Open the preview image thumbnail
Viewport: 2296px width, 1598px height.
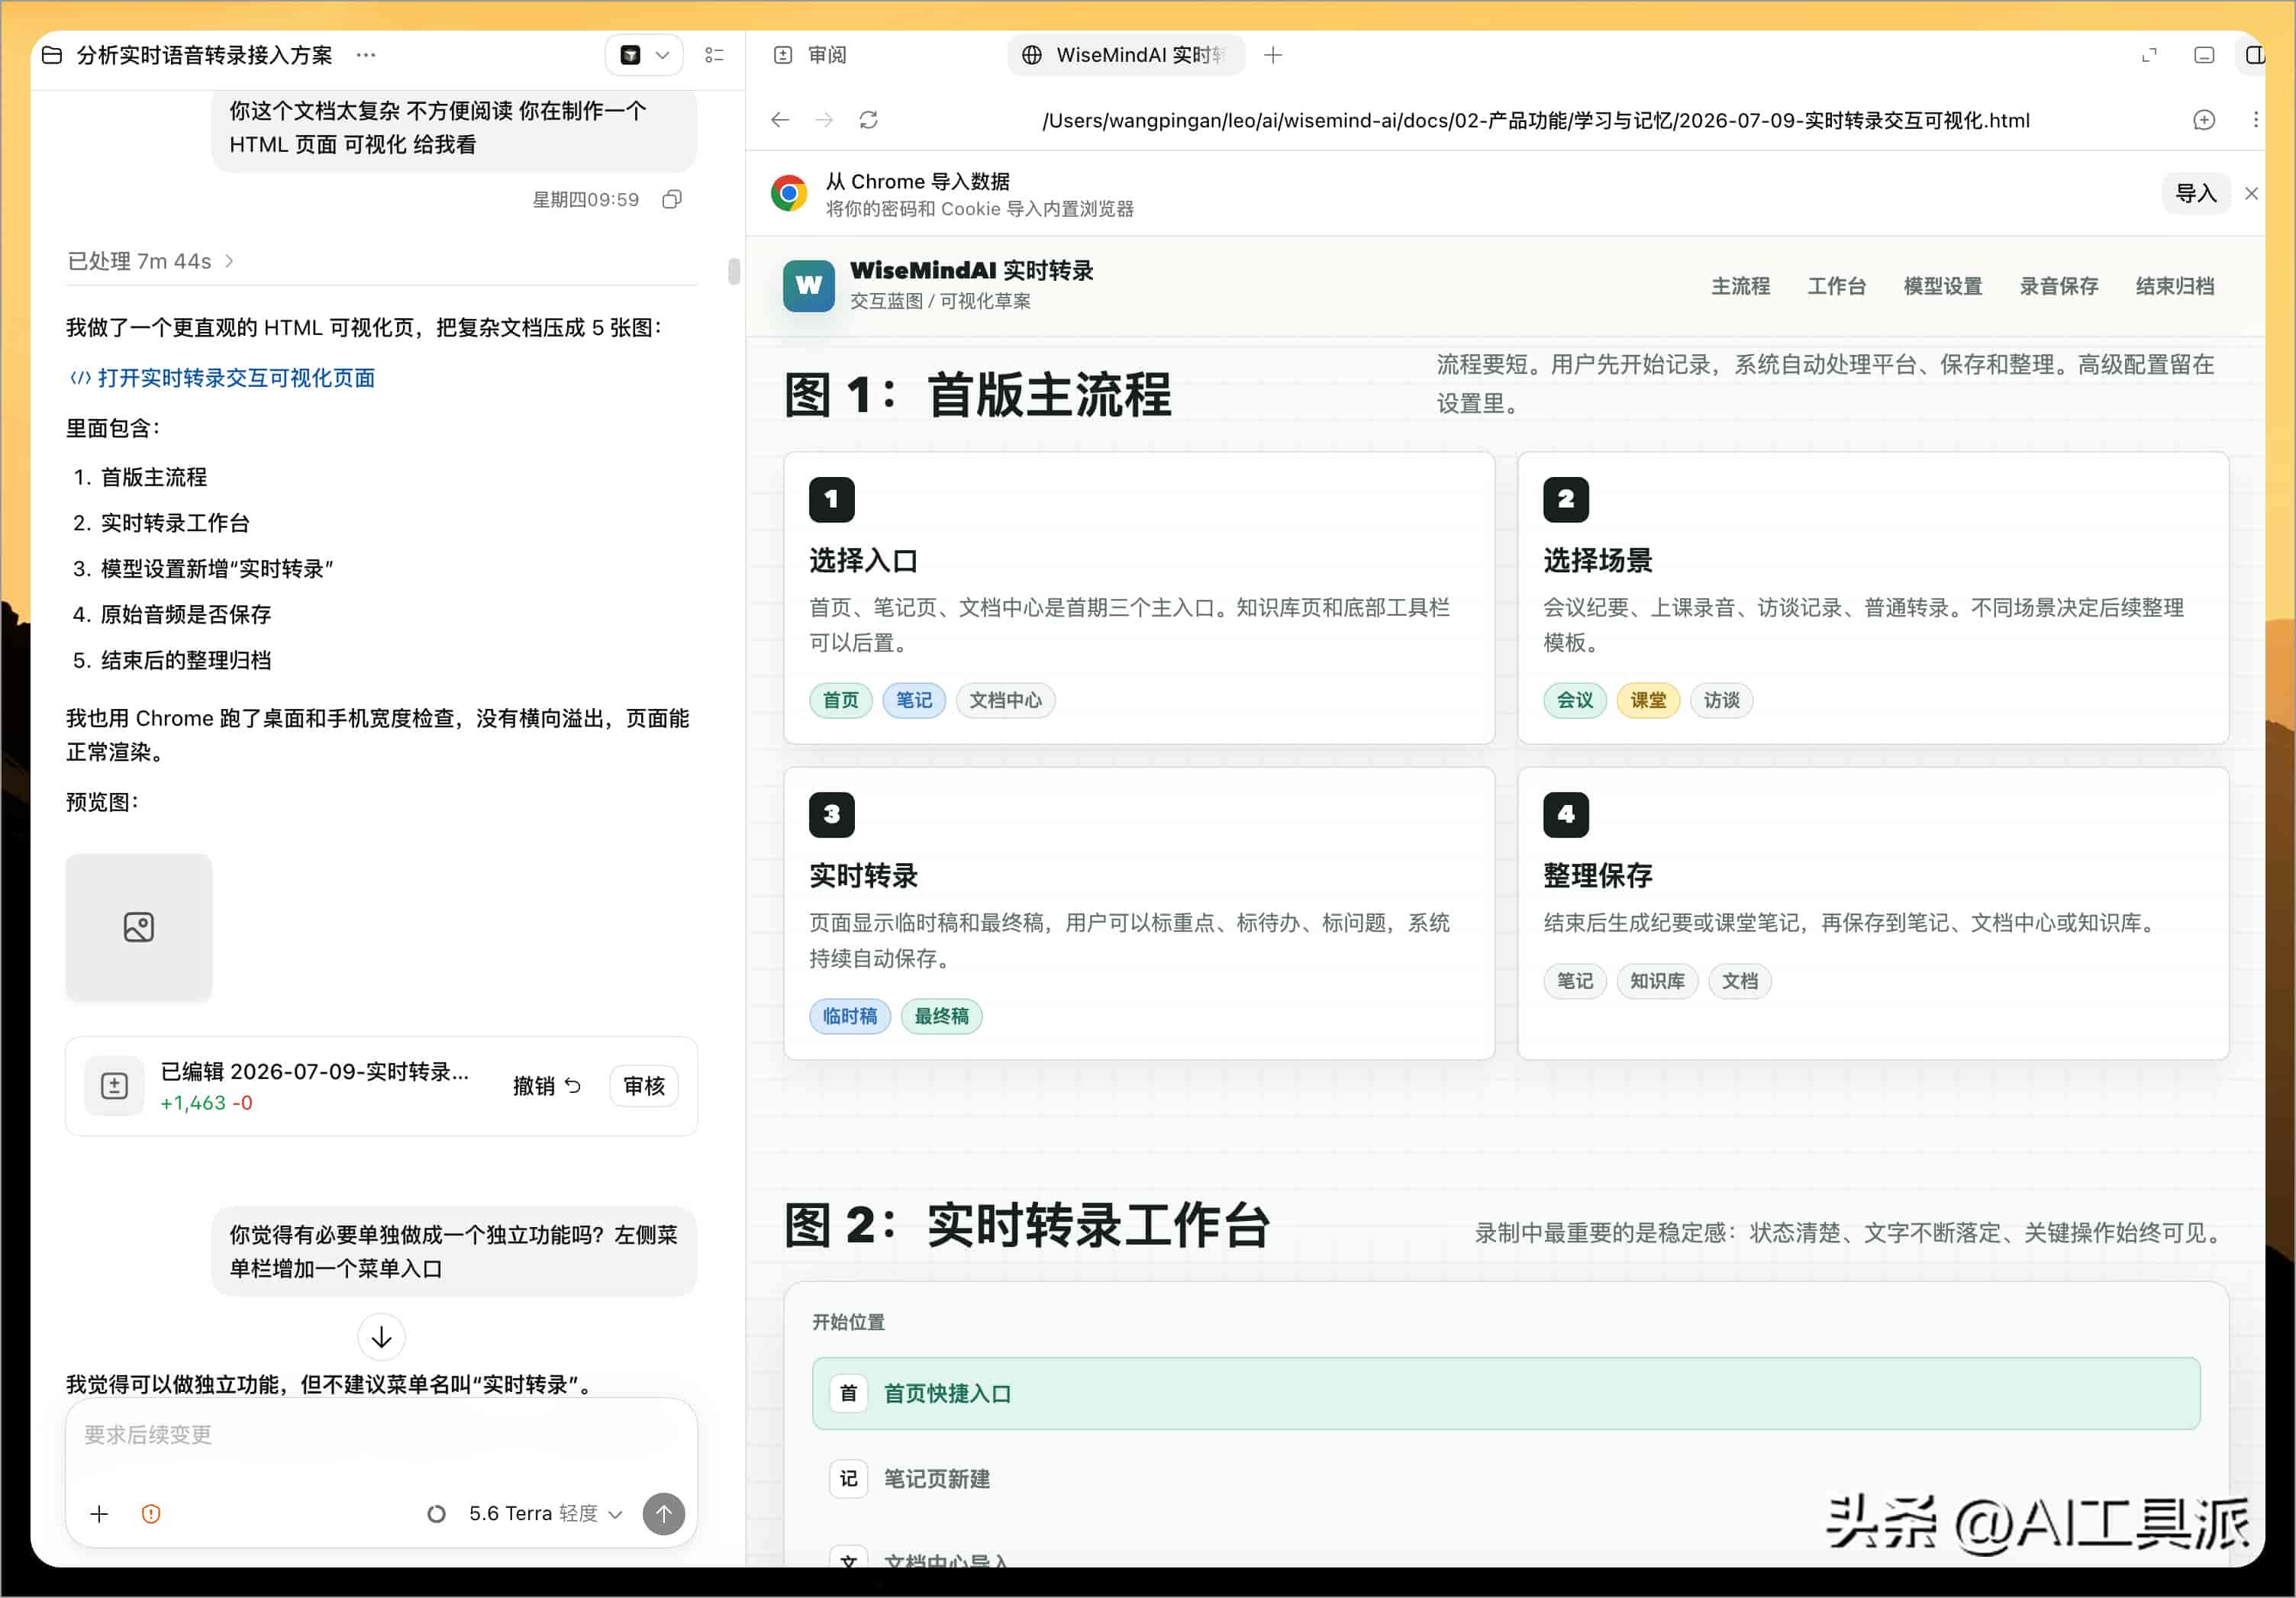click(139, 927)
